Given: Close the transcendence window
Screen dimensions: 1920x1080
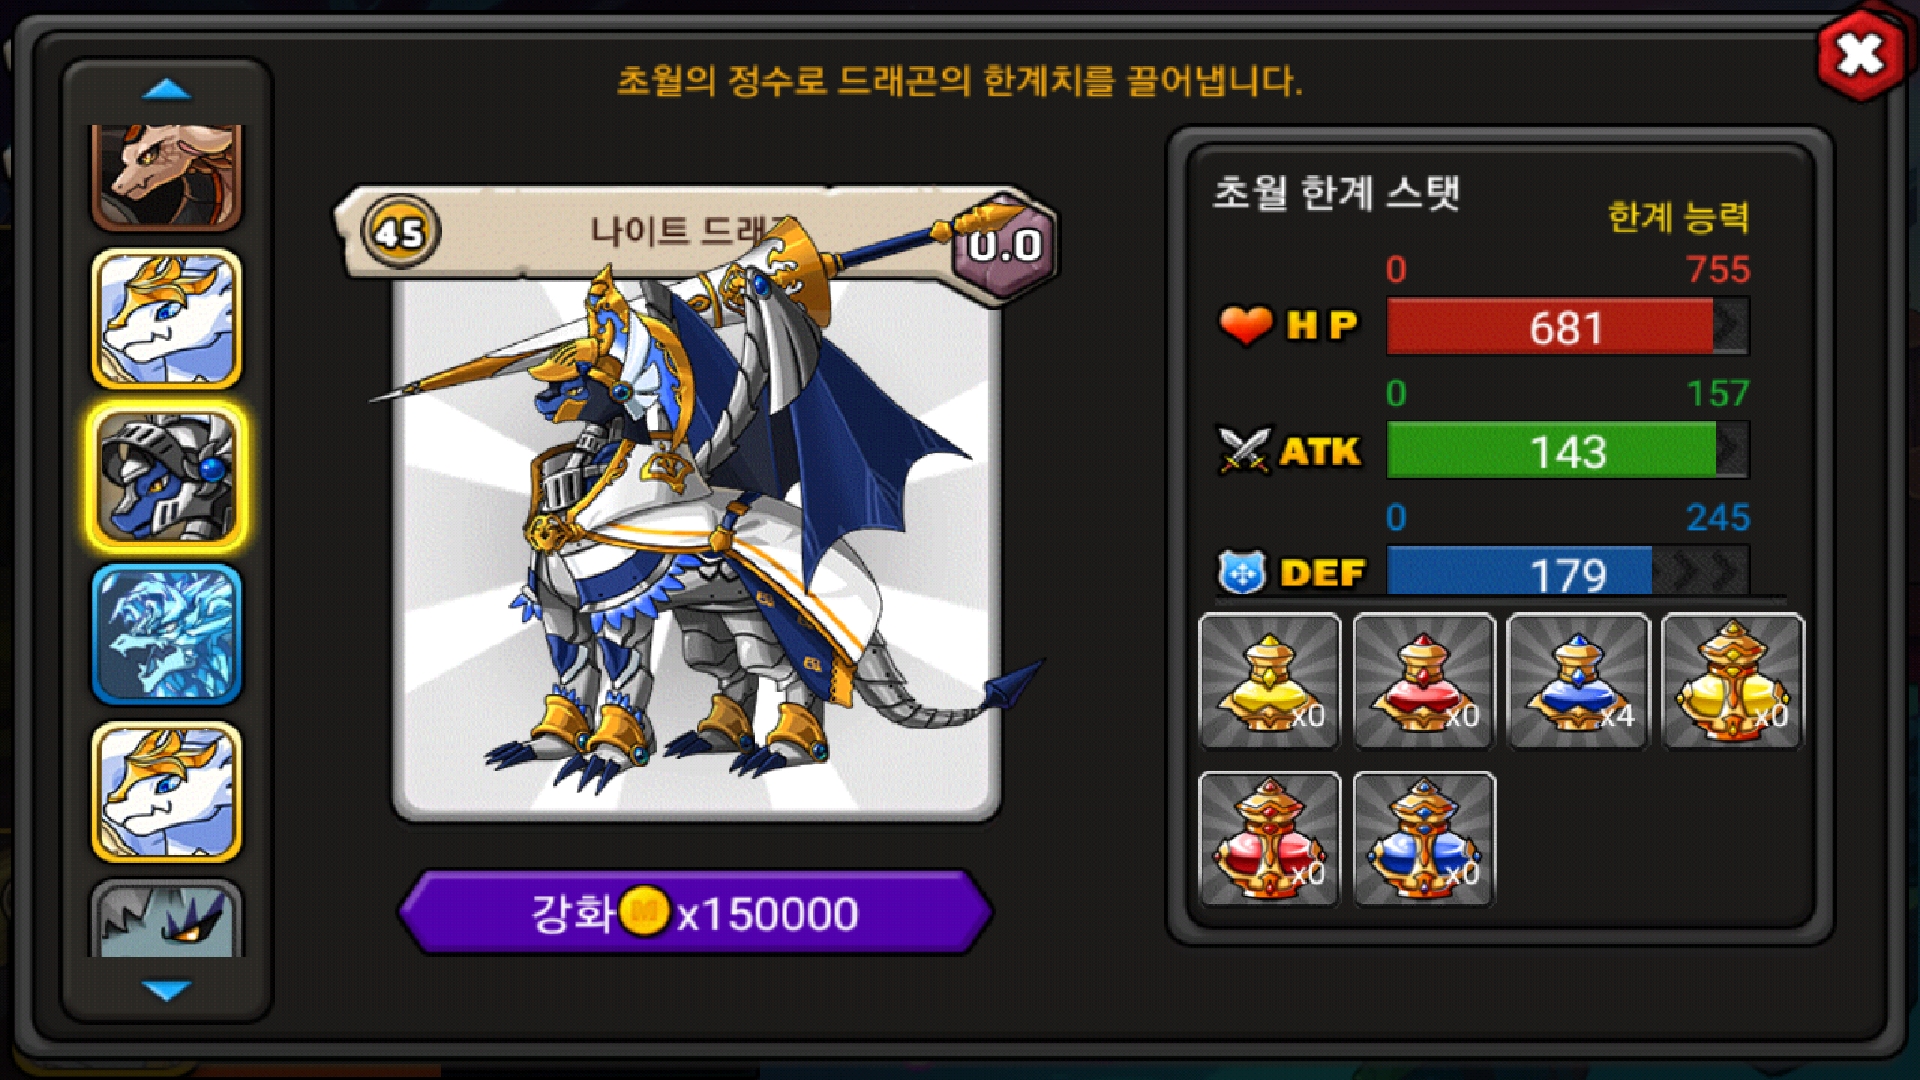Looking at the screenshot, I should (1860, 54).
